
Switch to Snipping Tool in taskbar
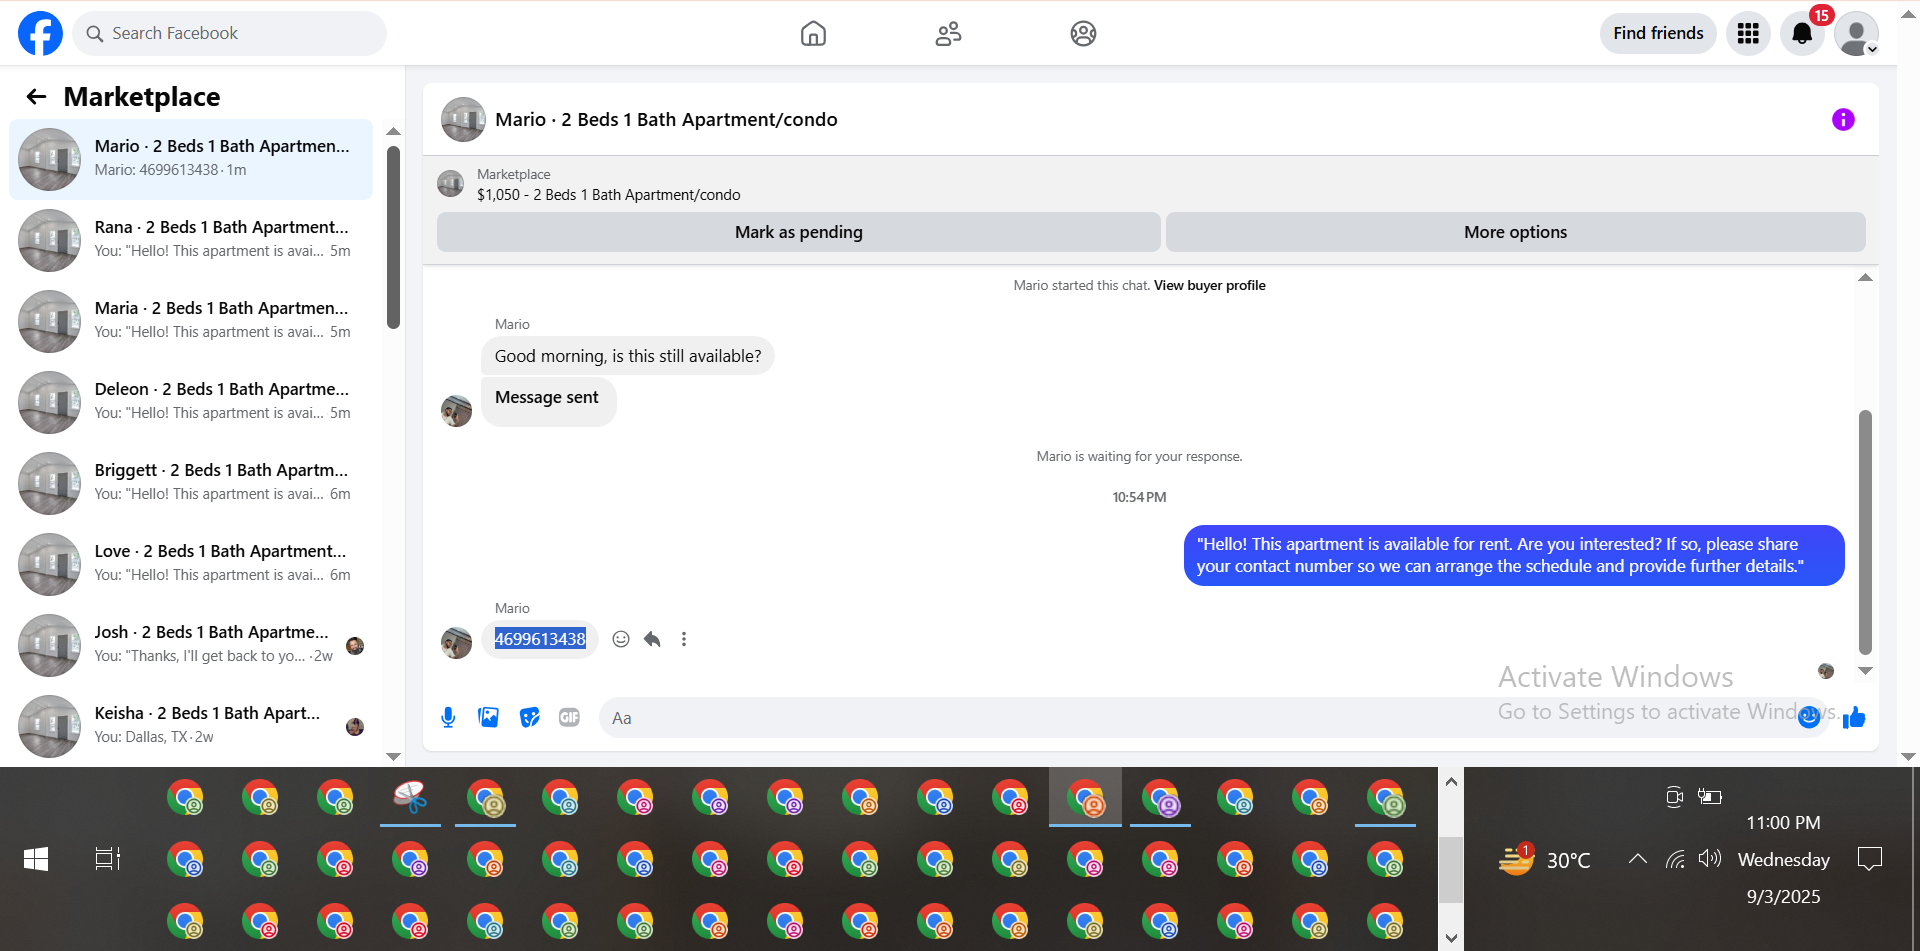[410, 797]
